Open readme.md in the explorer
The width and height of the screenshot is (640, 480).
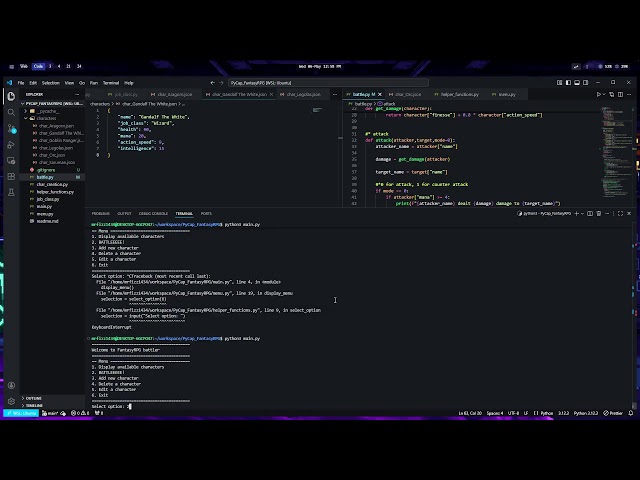[47, 221]
